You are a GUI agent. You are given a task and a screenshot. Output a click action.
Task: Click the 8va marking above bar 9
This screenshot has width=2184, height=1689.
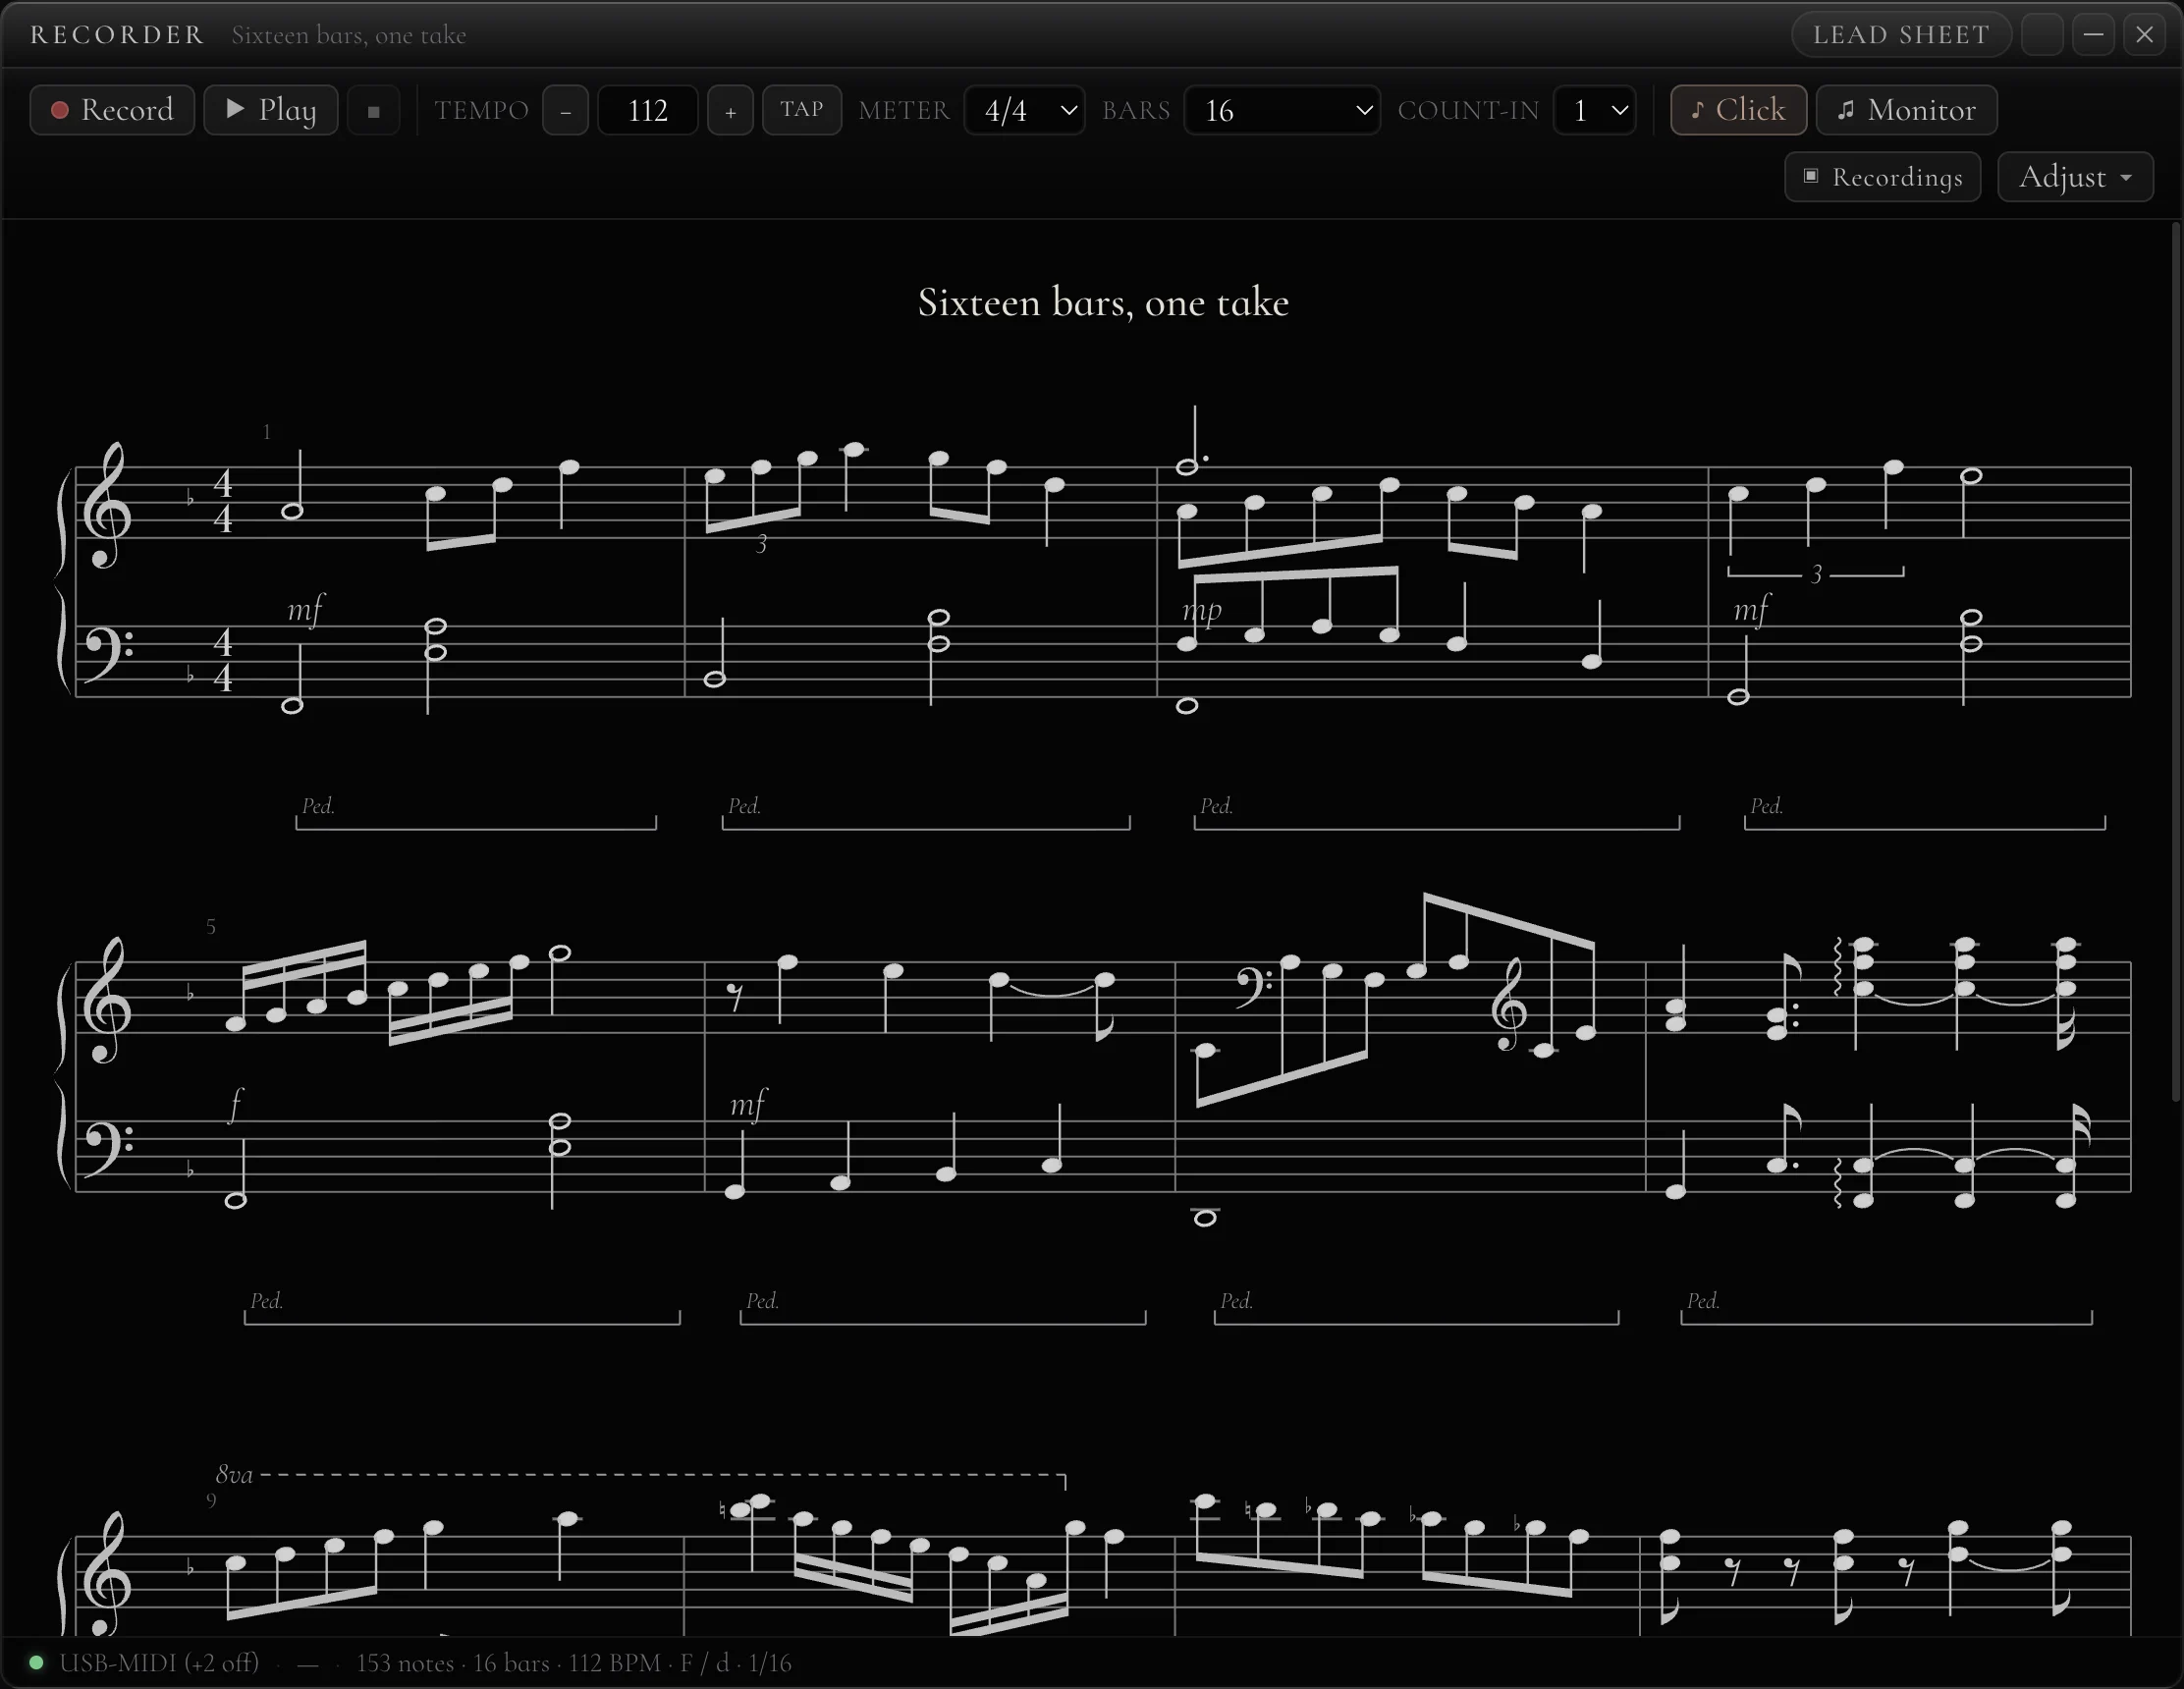click(x=234, y=1475)
